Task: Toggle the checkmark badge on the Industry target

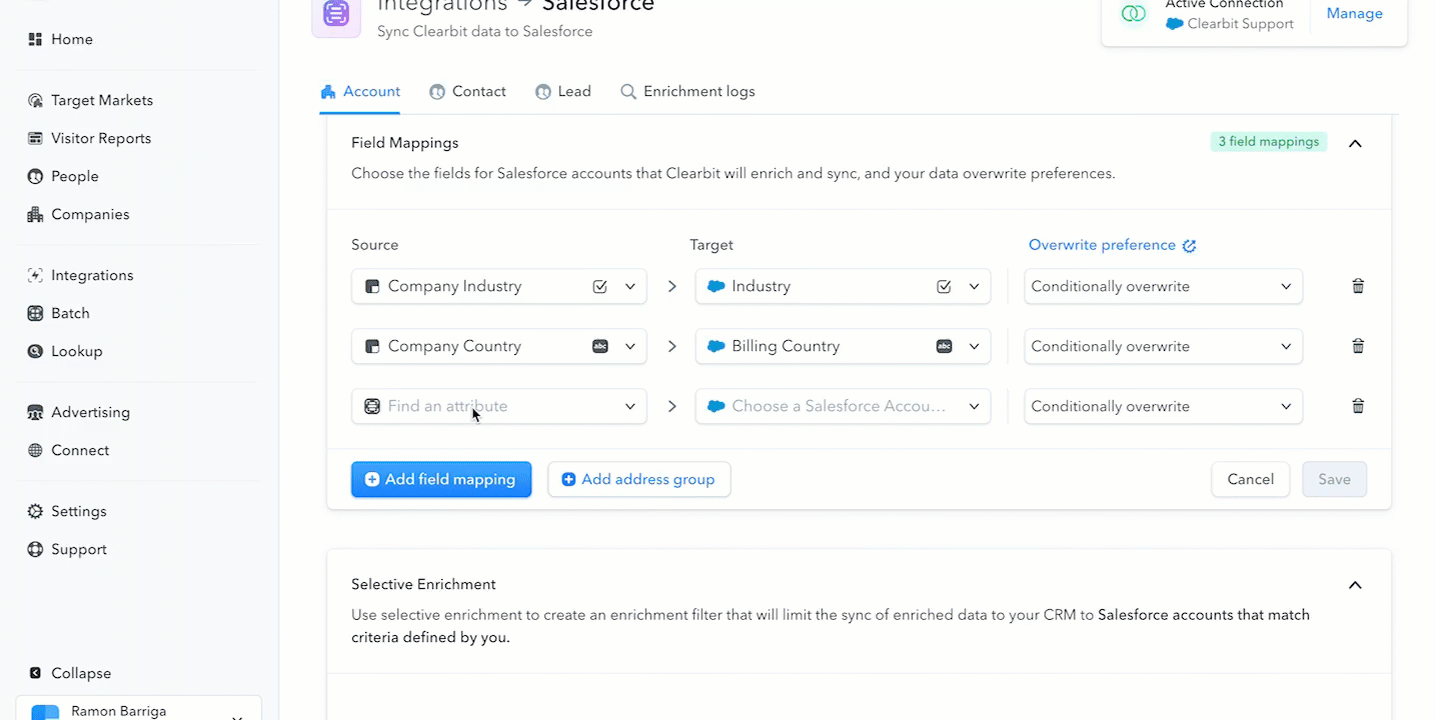Action: pyautogui.click(x=943, y=286)
